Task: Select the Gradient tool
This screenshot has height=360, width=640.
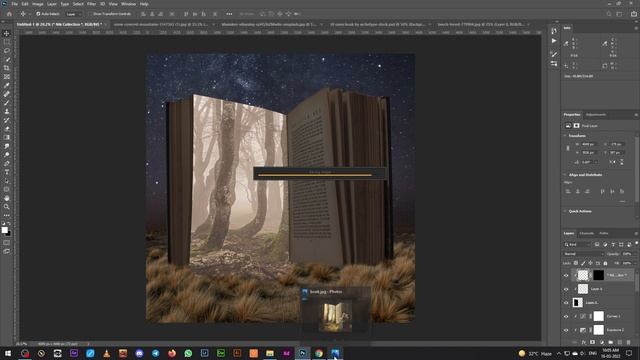Action: click(x=7, y=137)
